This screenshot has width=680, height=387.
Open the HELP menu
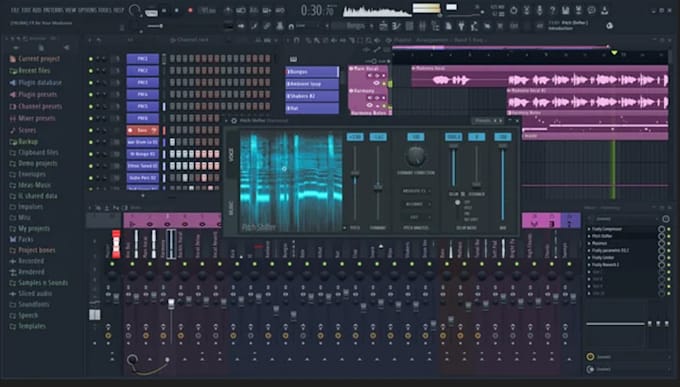118,10
